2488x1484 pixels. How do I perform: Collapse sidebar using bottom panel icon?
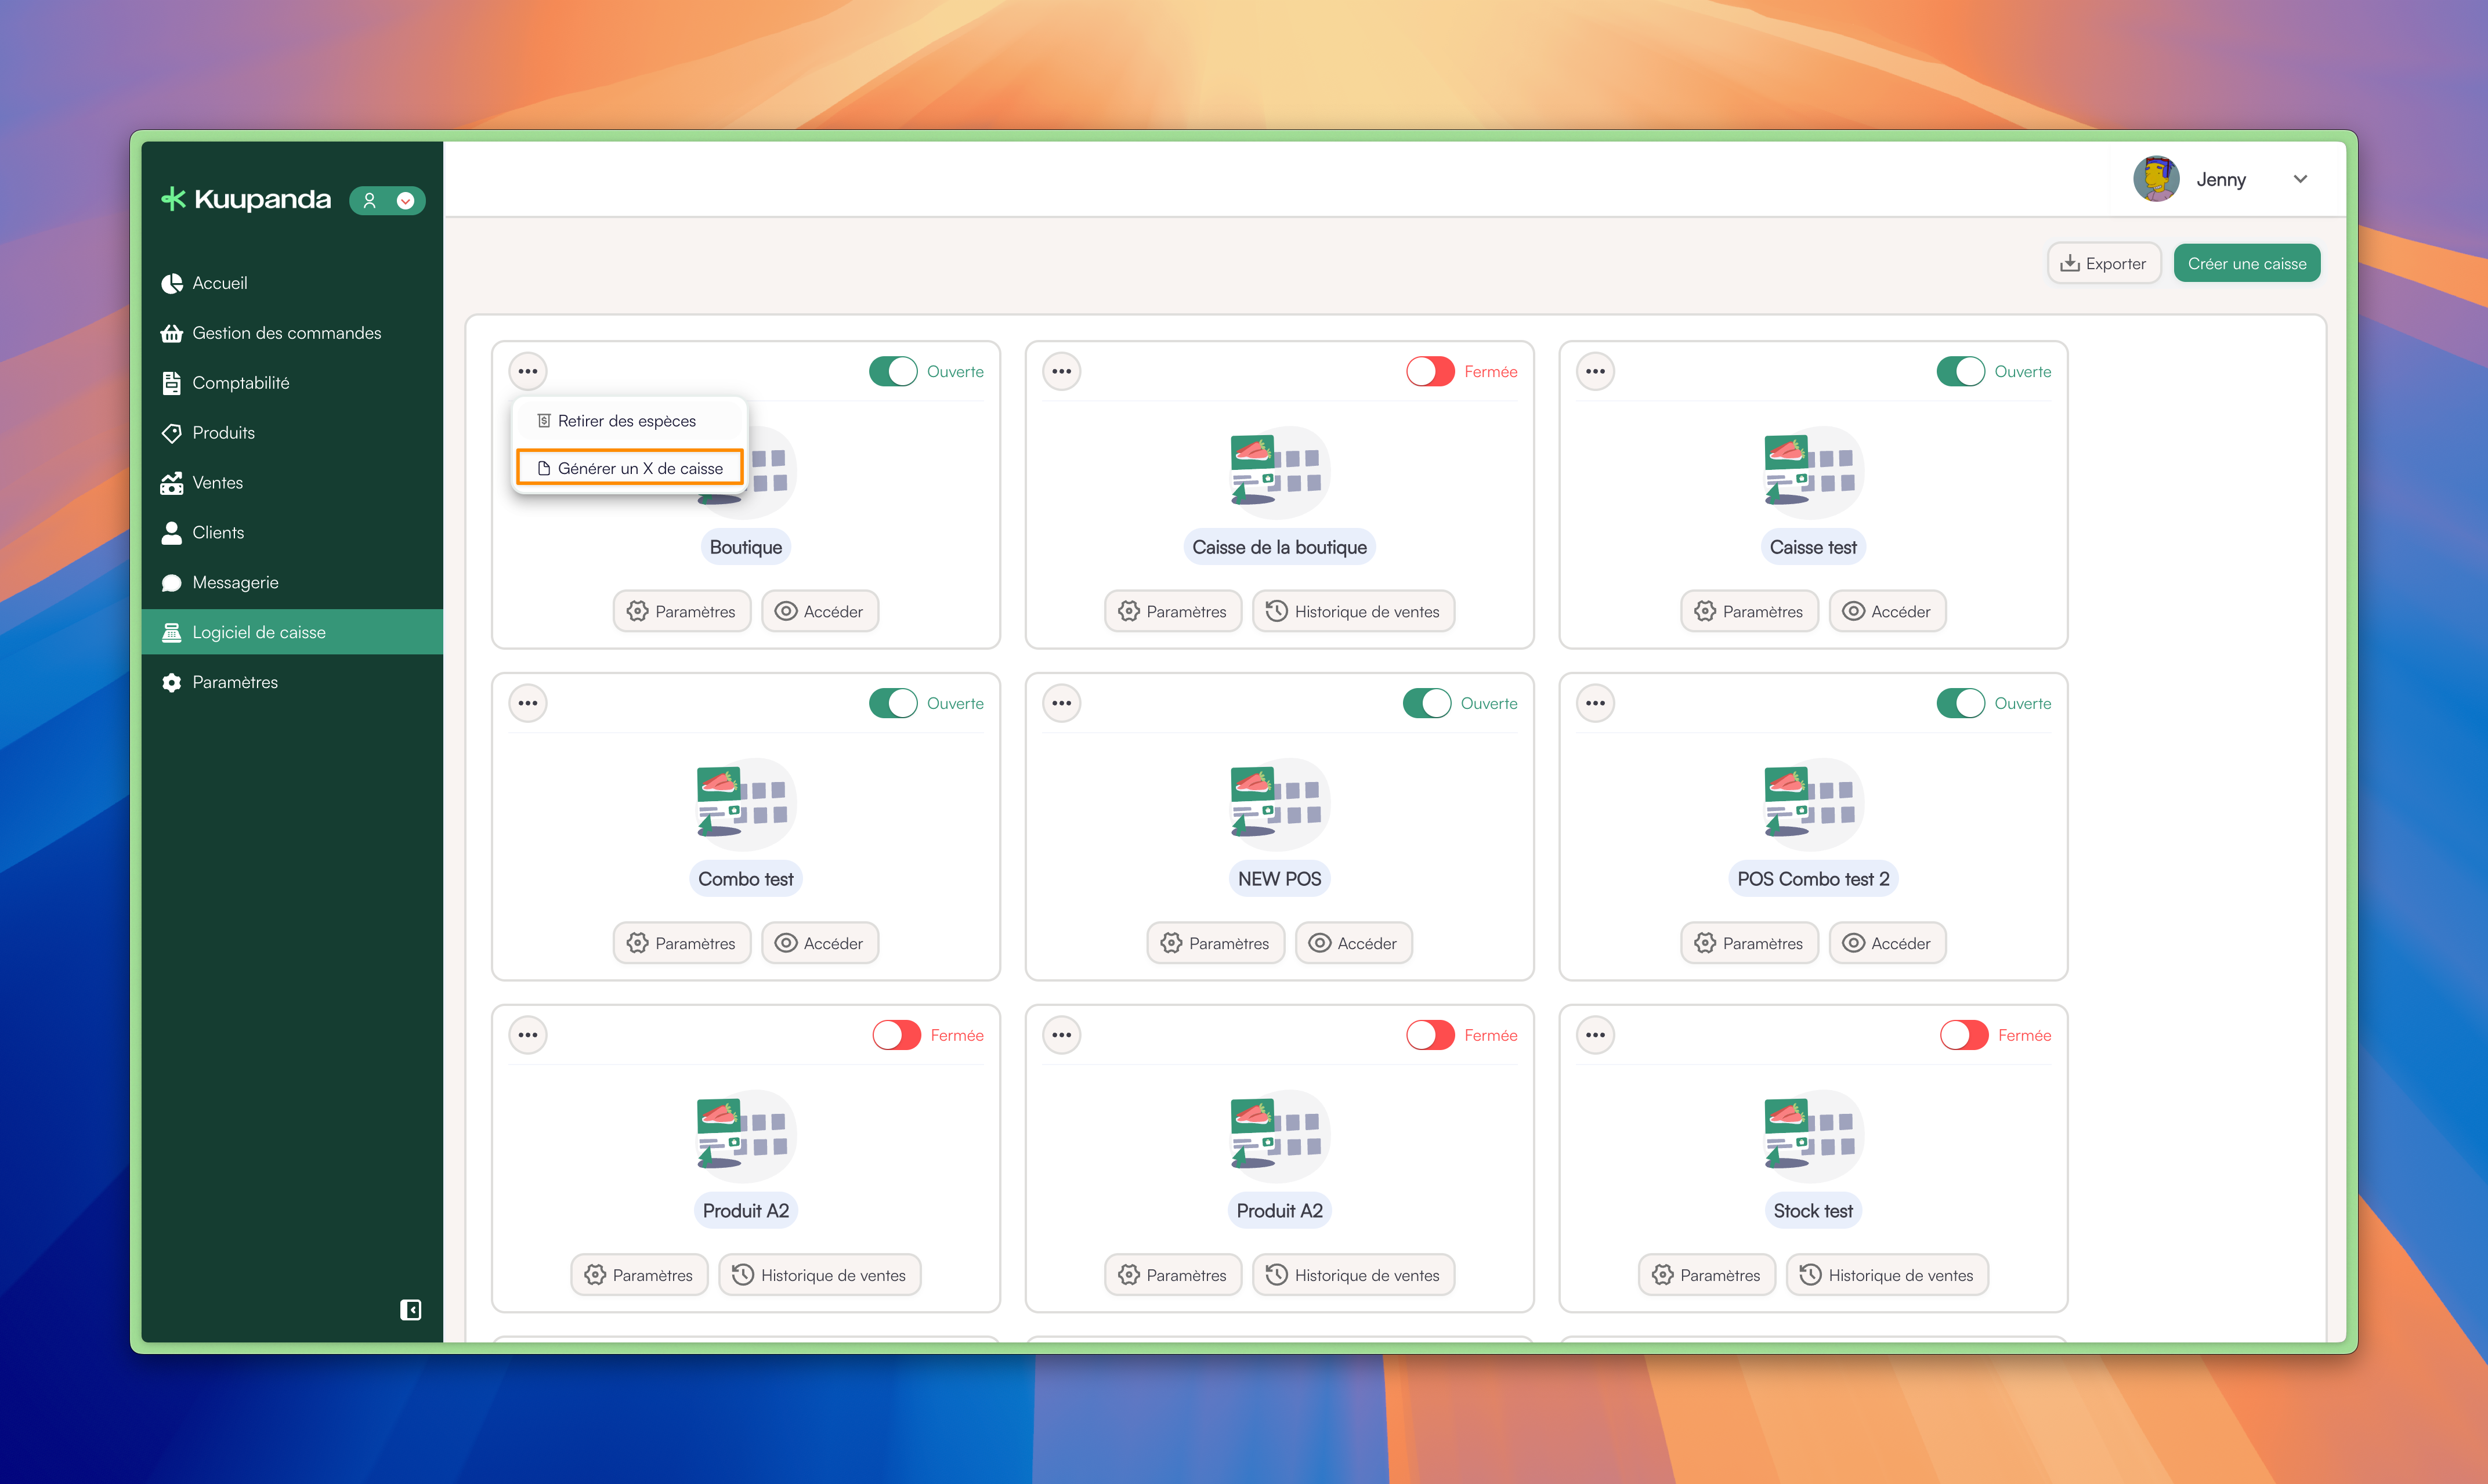(x=410, y=1310)
